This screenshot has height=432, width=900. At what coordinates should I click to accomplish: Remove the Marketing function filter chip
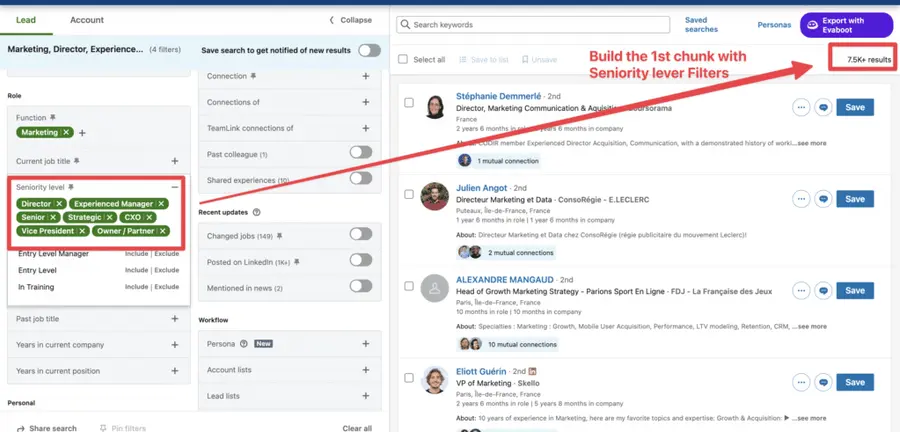(x=66, y=133)
